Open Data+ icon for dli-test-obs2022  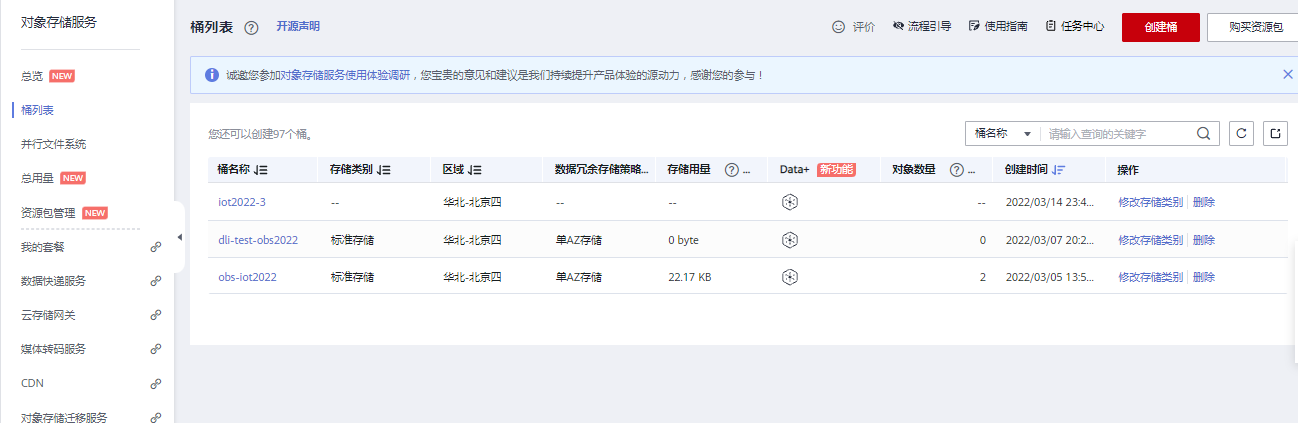[789, 240]
